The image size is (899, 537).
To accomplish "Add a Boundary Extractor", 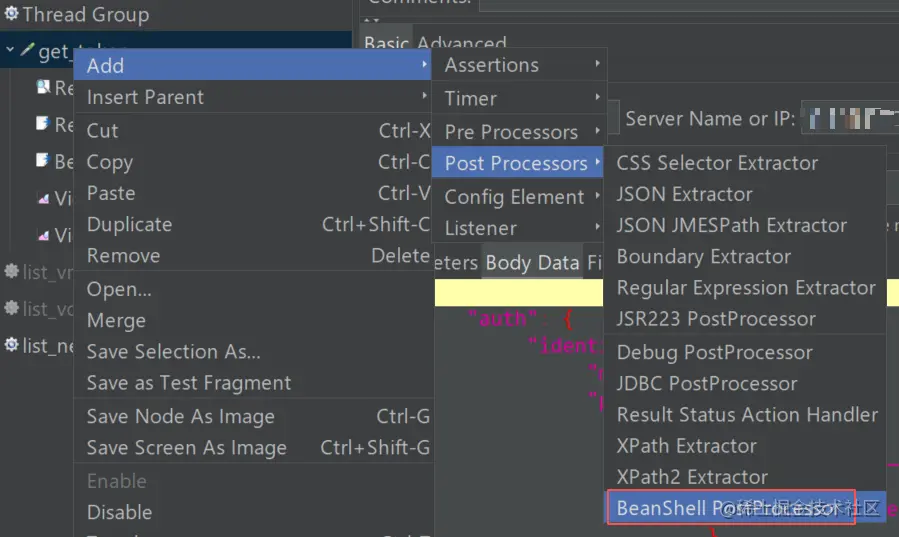I will coord(745,257).
